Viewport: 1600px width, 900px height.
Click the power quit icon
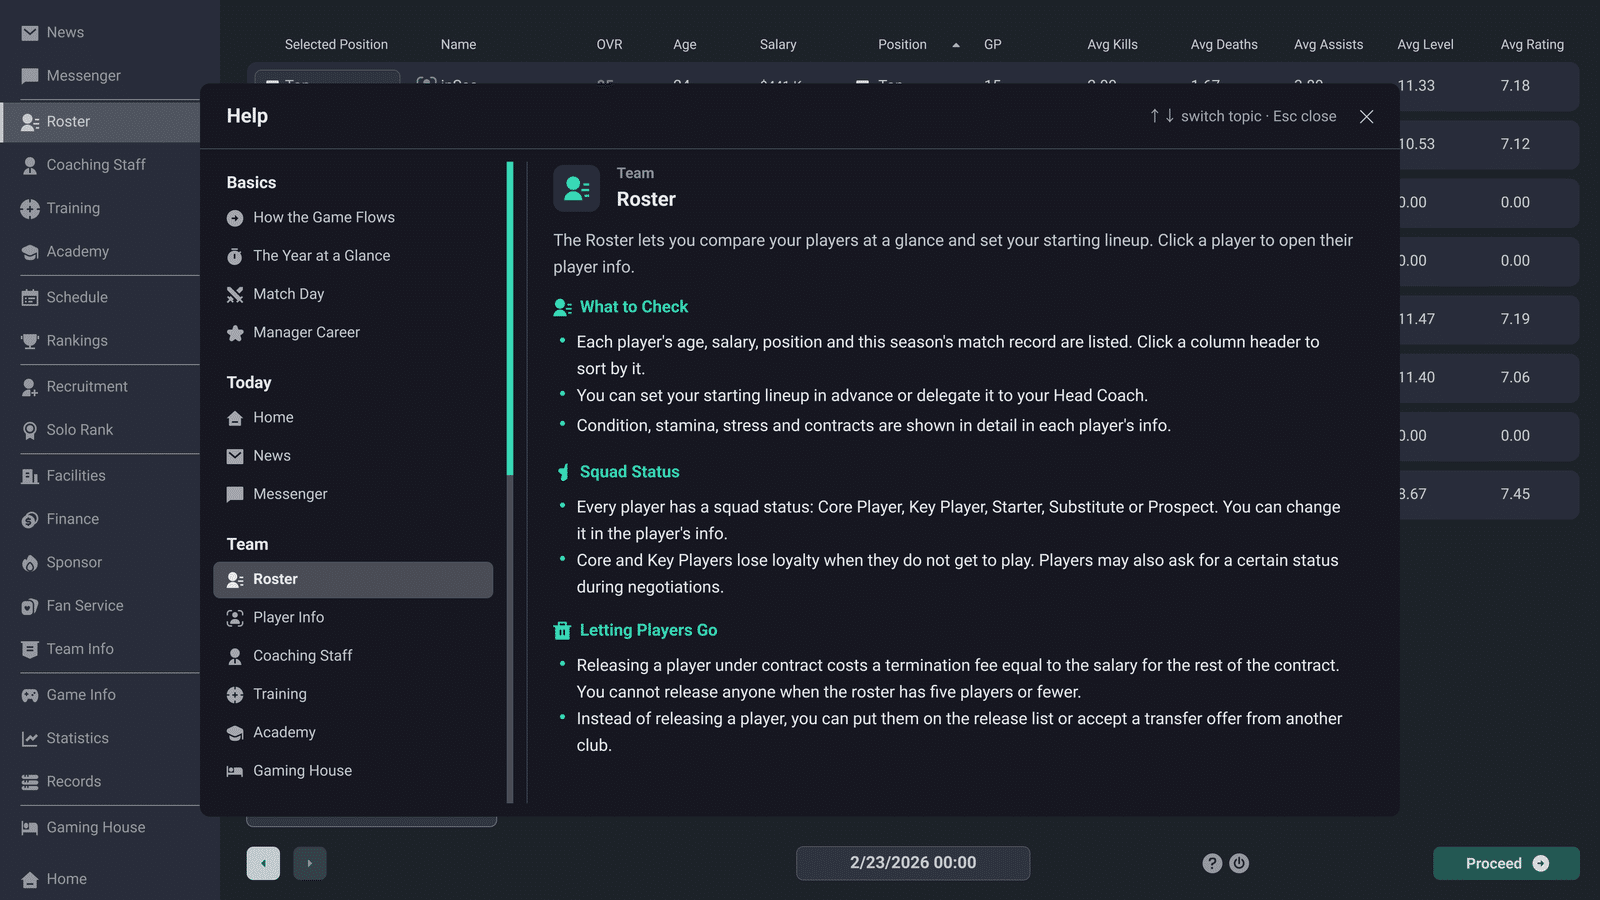pos(1239,863)
